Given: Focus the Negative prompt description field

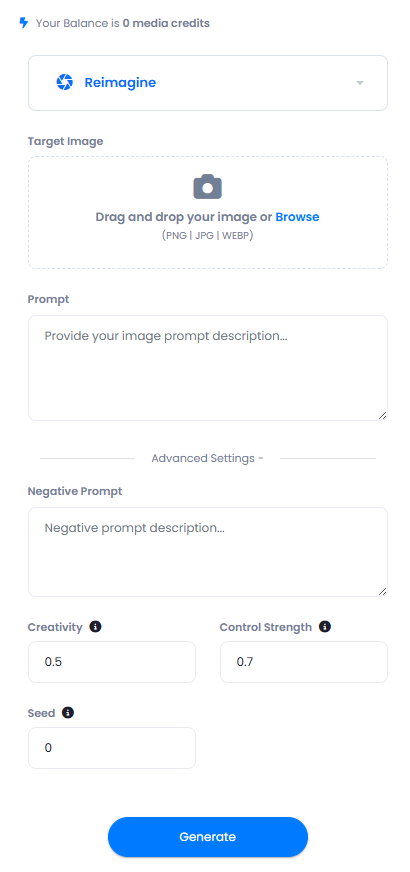Looking at the screenshot, I should coord(208,552).
